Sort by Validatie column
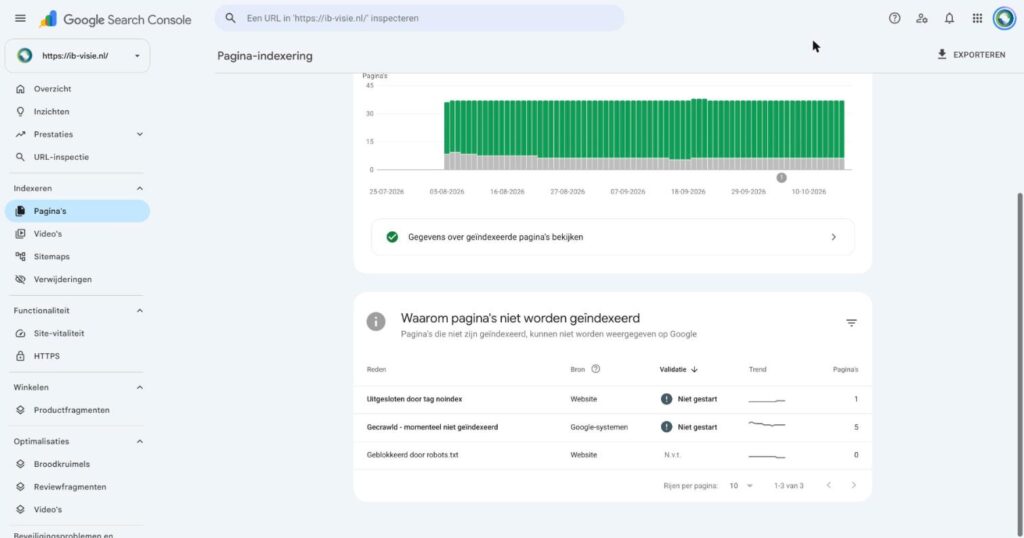Image resolution: width=1024 pixels, height=538 pixels. pos(679,370)
